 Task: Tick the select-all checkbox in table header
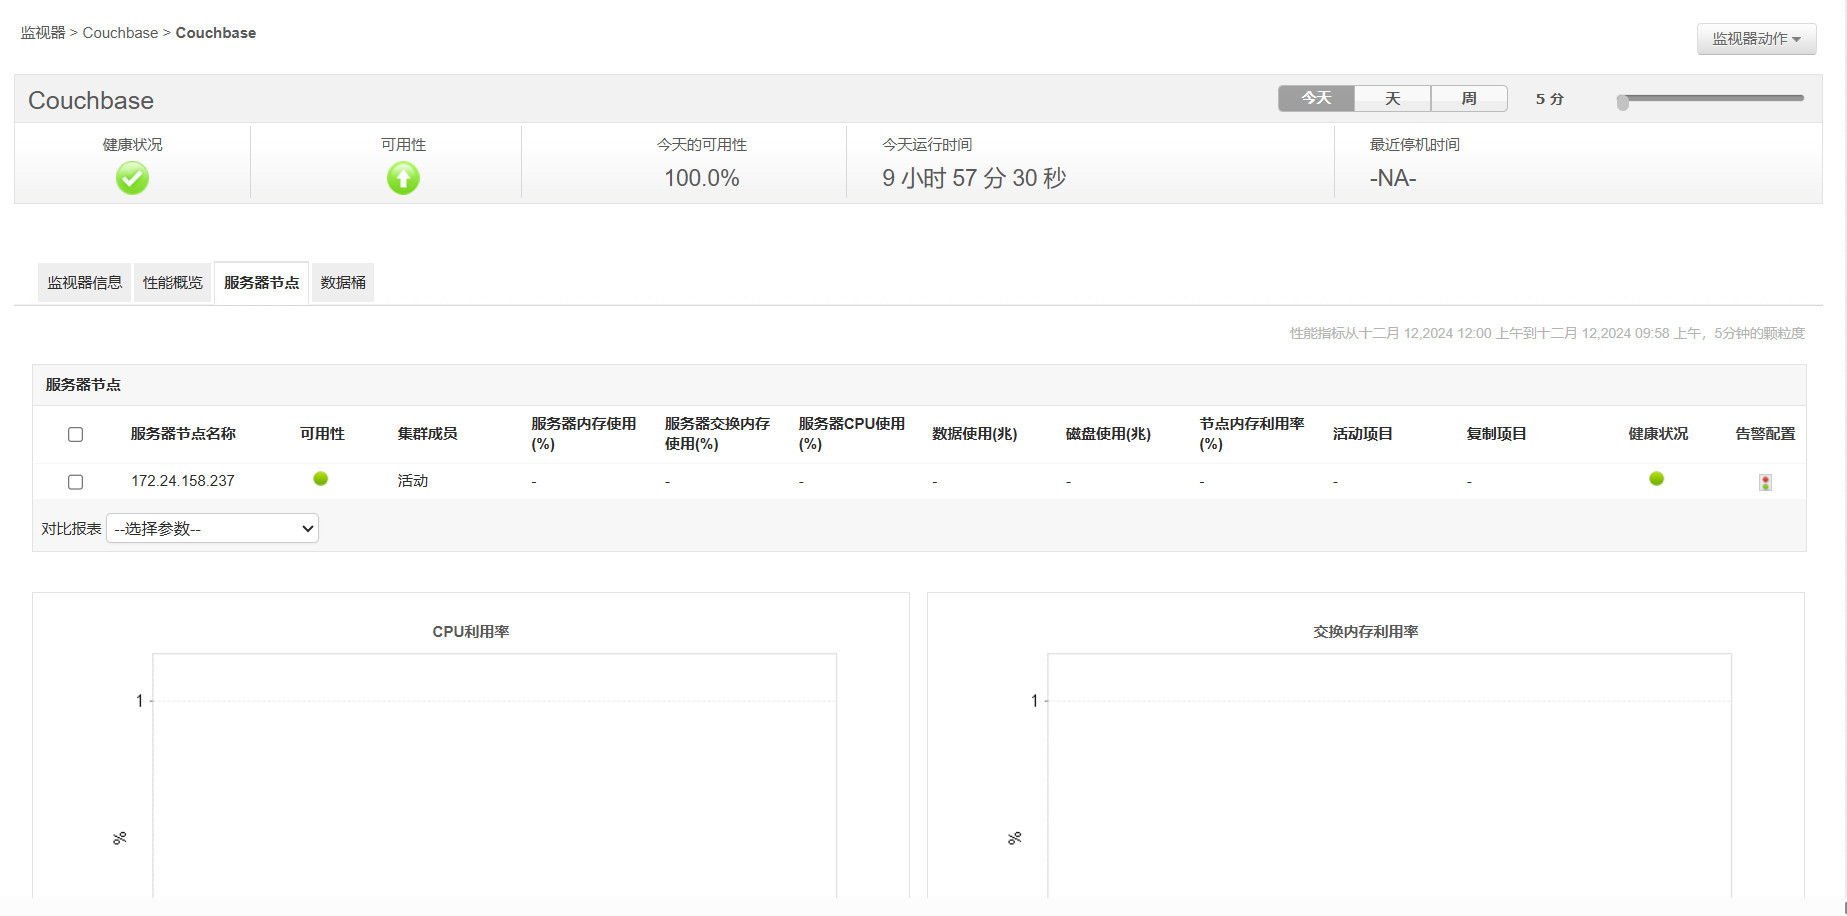click(x=75, y=434)
